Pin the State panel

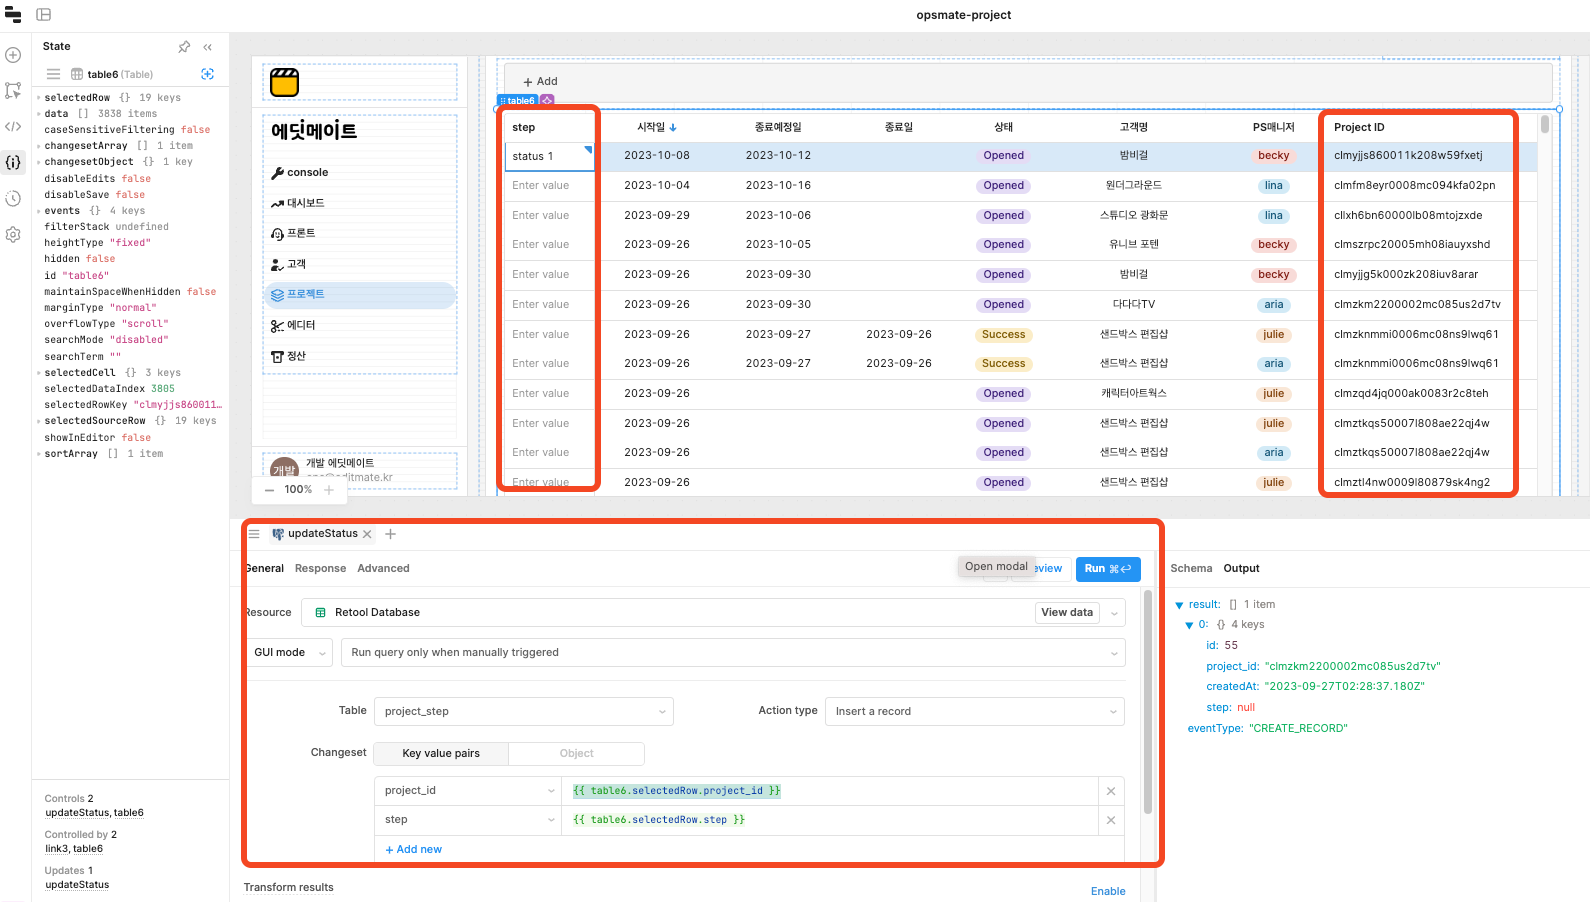184,47
